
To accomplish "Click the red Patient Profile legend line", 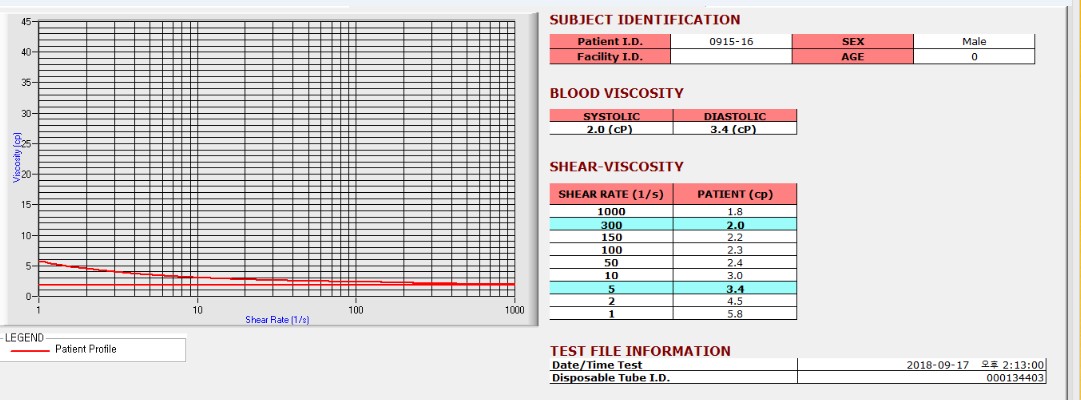I will tap(30, 350).
